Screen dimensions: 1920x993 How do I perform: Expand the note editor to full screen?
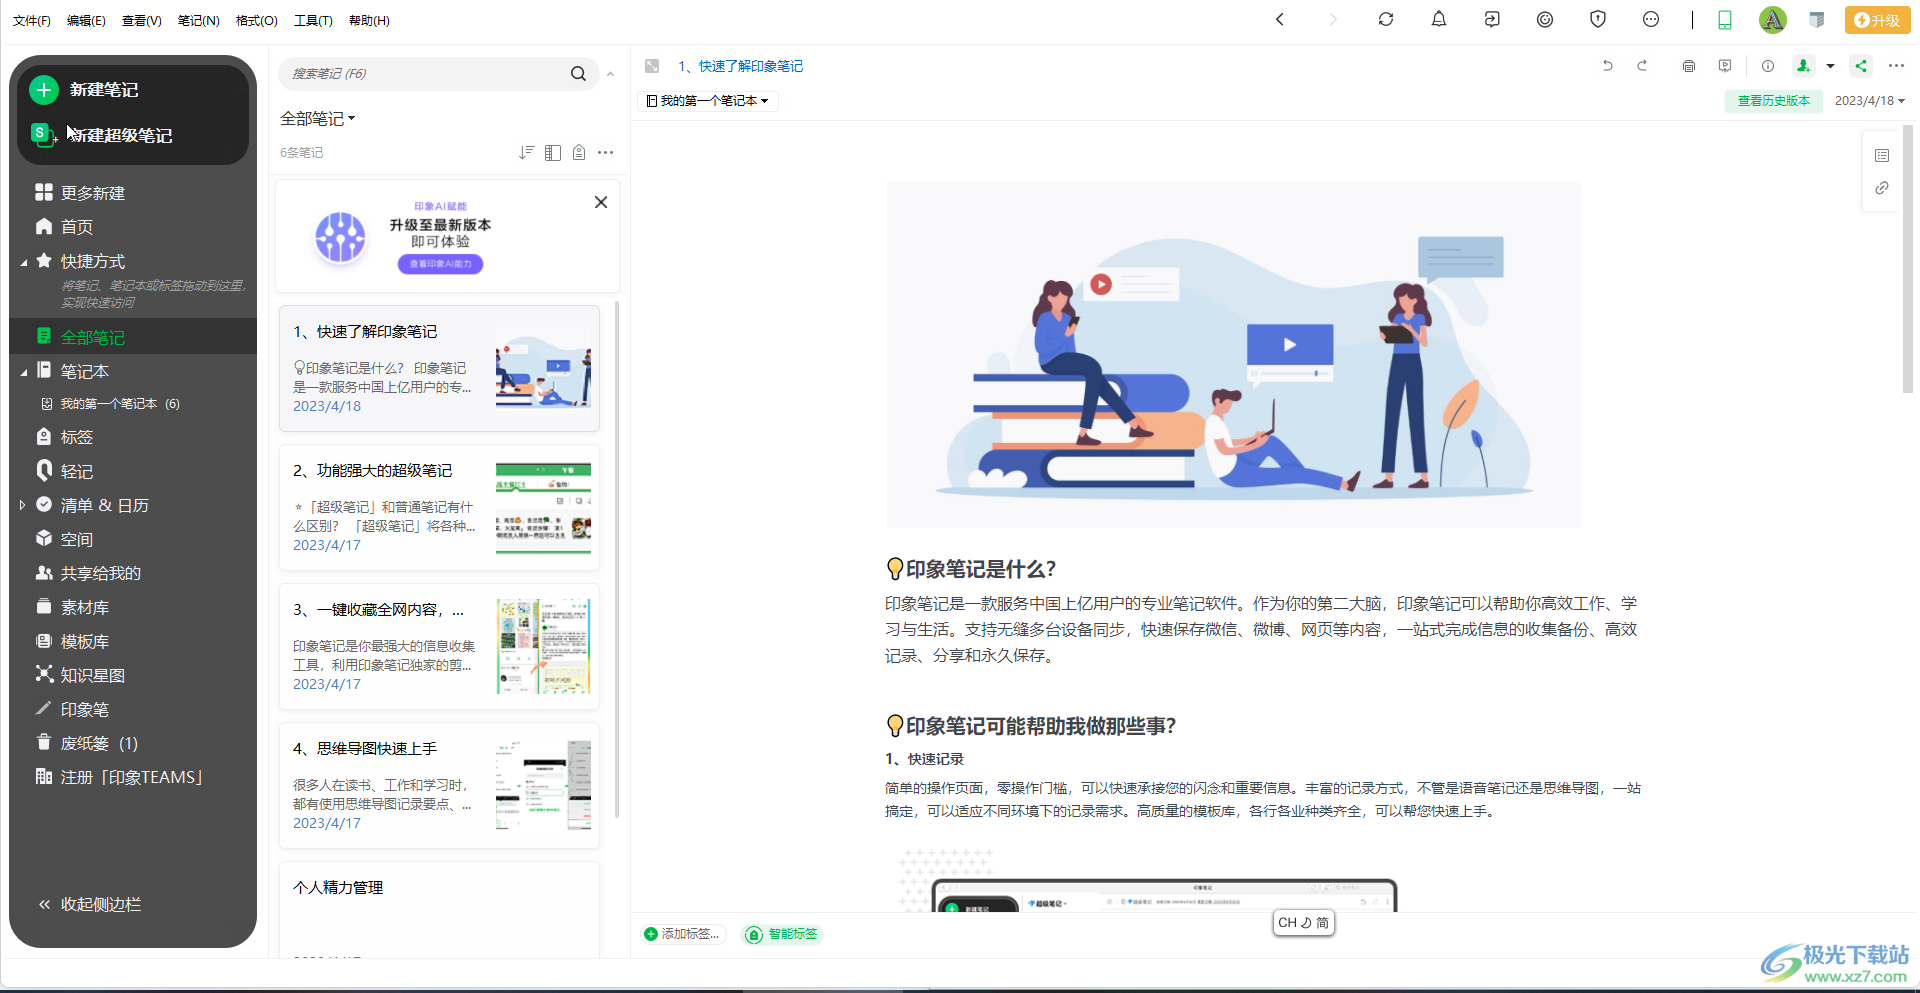[x=652, y=66]
